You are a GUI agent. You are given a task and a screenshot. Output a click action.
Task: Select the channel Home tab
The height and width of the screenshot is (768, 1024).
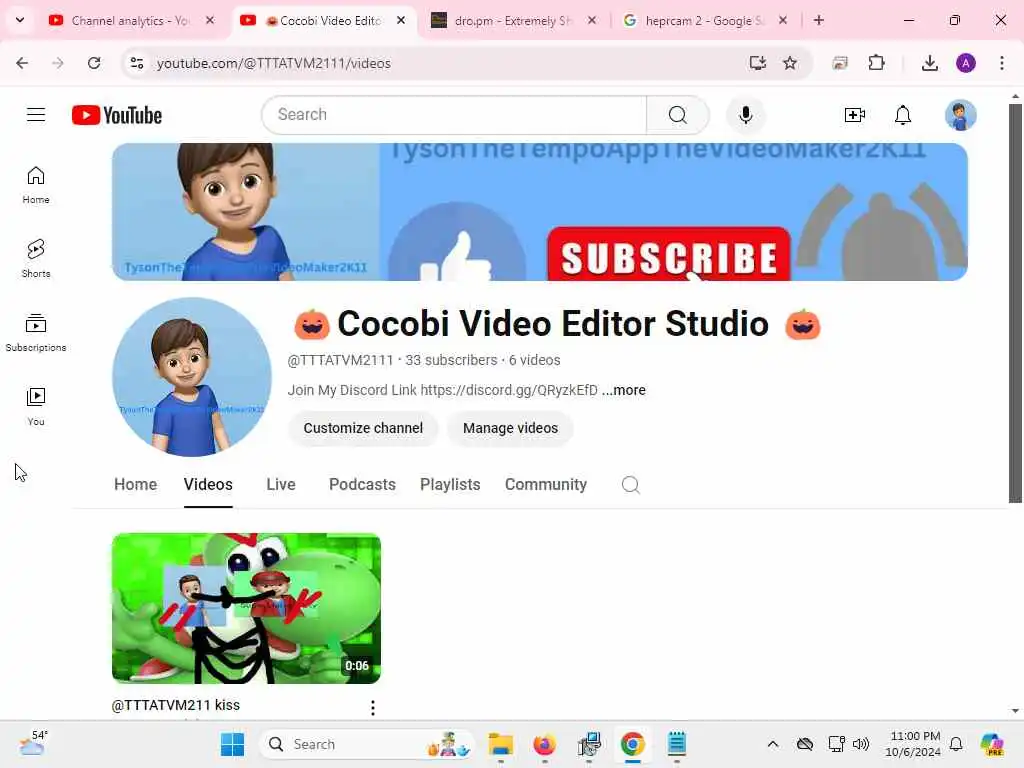click(136, 485)
